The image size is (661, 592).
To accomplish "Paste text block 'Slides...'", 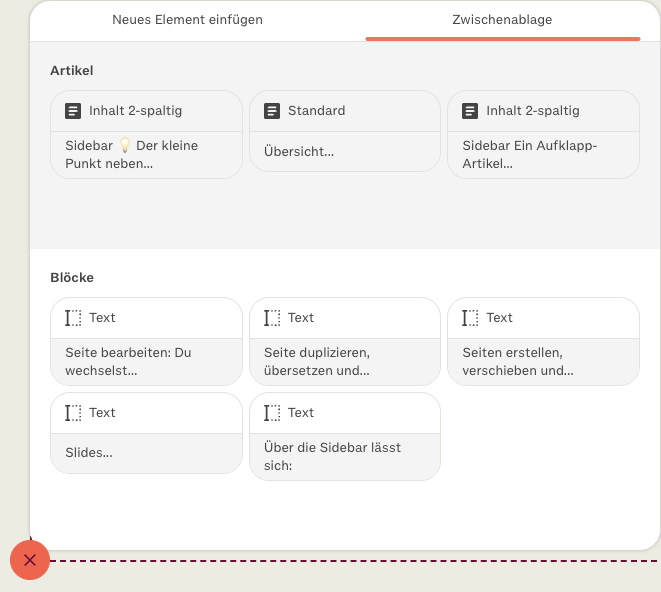I will (146, 433).
